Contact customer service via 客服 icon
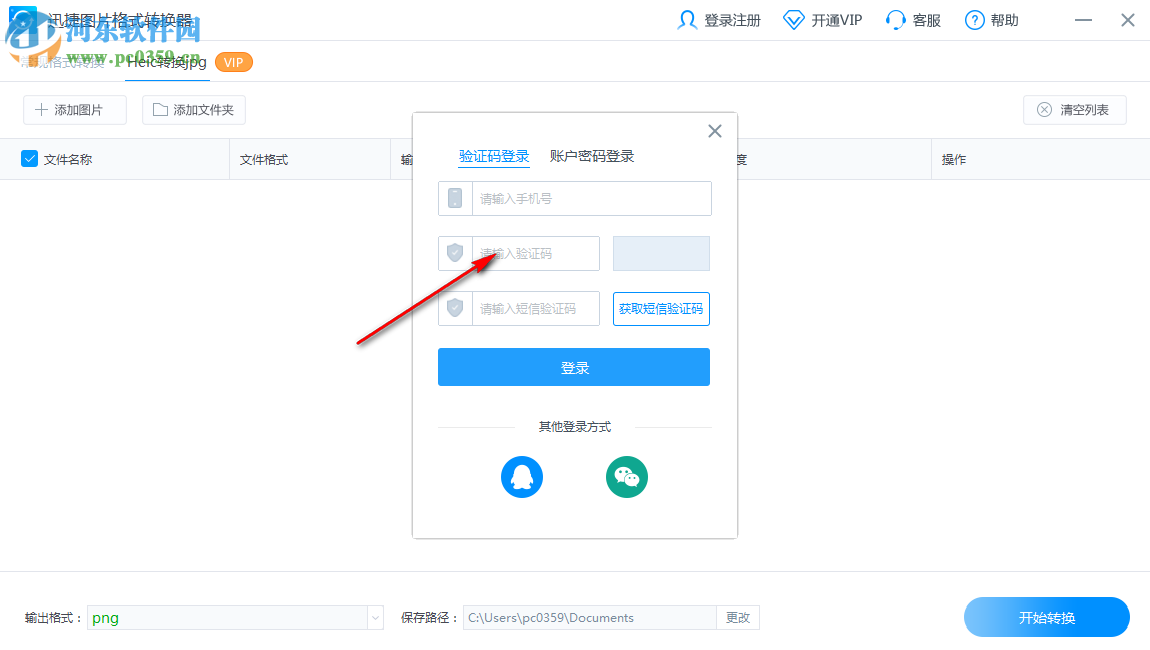This screenshot has width=1150, height=650. 912,19
